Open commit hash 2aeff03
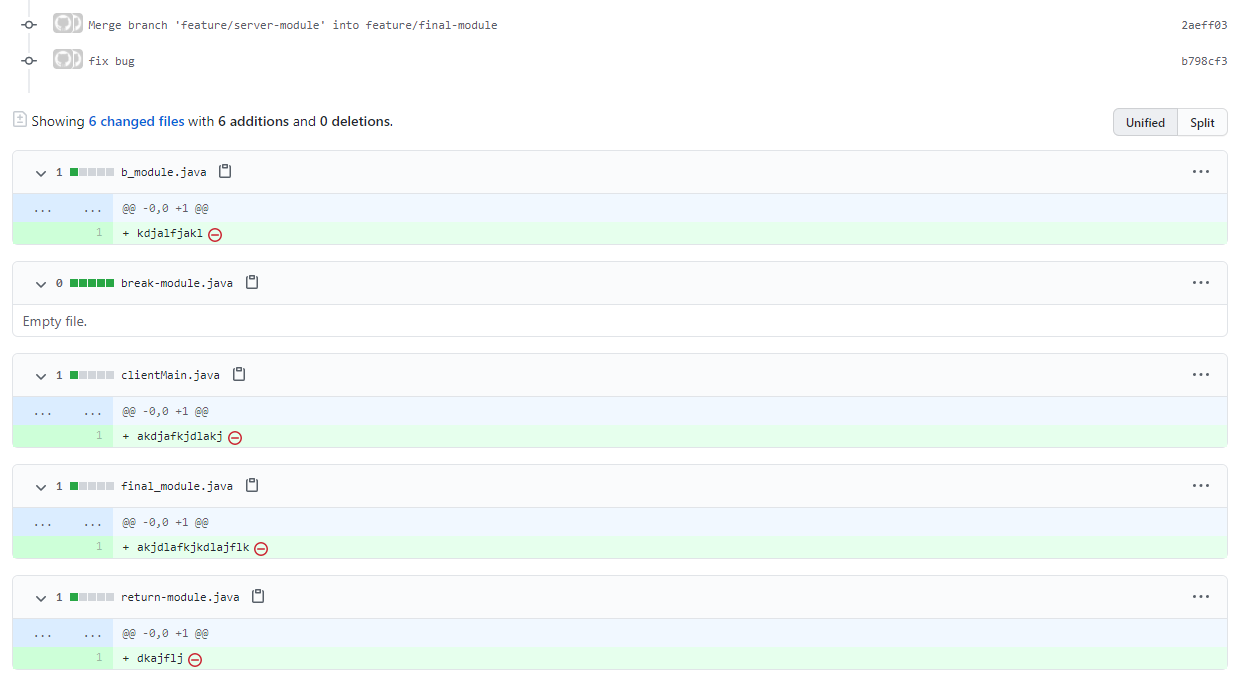Viewport: 1236px width, 685px height. click(1204, 25)
